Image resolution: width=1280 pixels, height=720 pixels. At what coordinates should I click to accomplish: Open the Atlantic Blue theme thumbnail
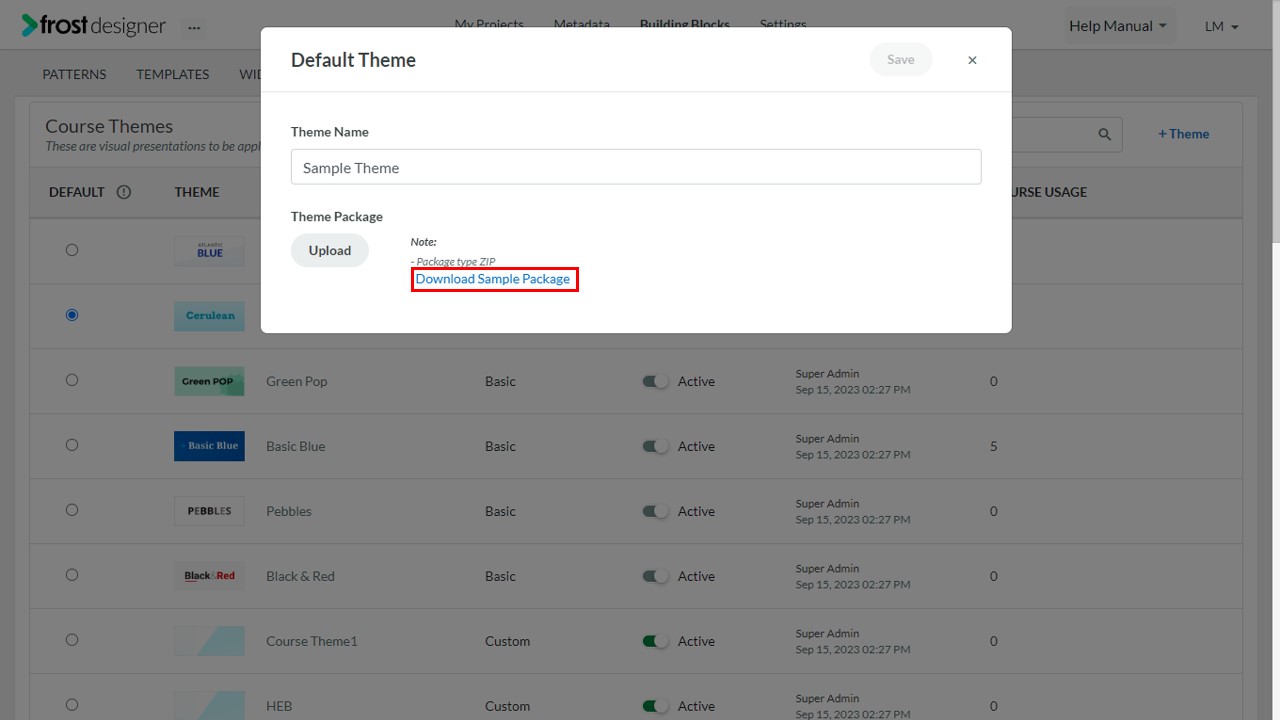[x=209, y=250]
